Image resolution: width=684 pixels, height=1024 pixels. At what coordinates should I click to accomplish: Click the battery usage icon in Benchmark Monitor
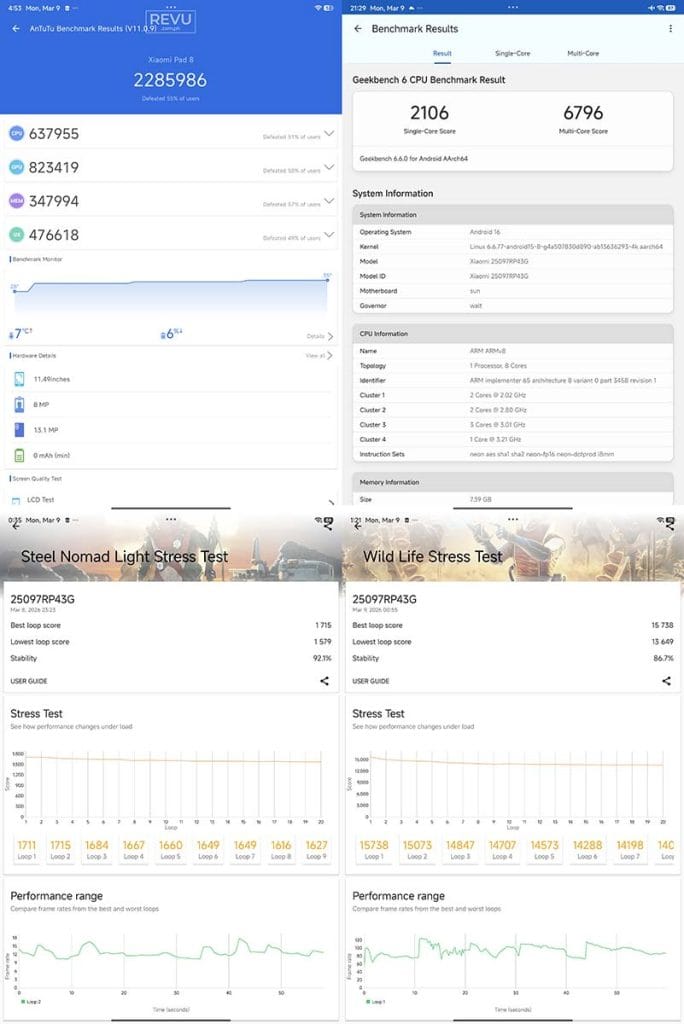[163, 335]
